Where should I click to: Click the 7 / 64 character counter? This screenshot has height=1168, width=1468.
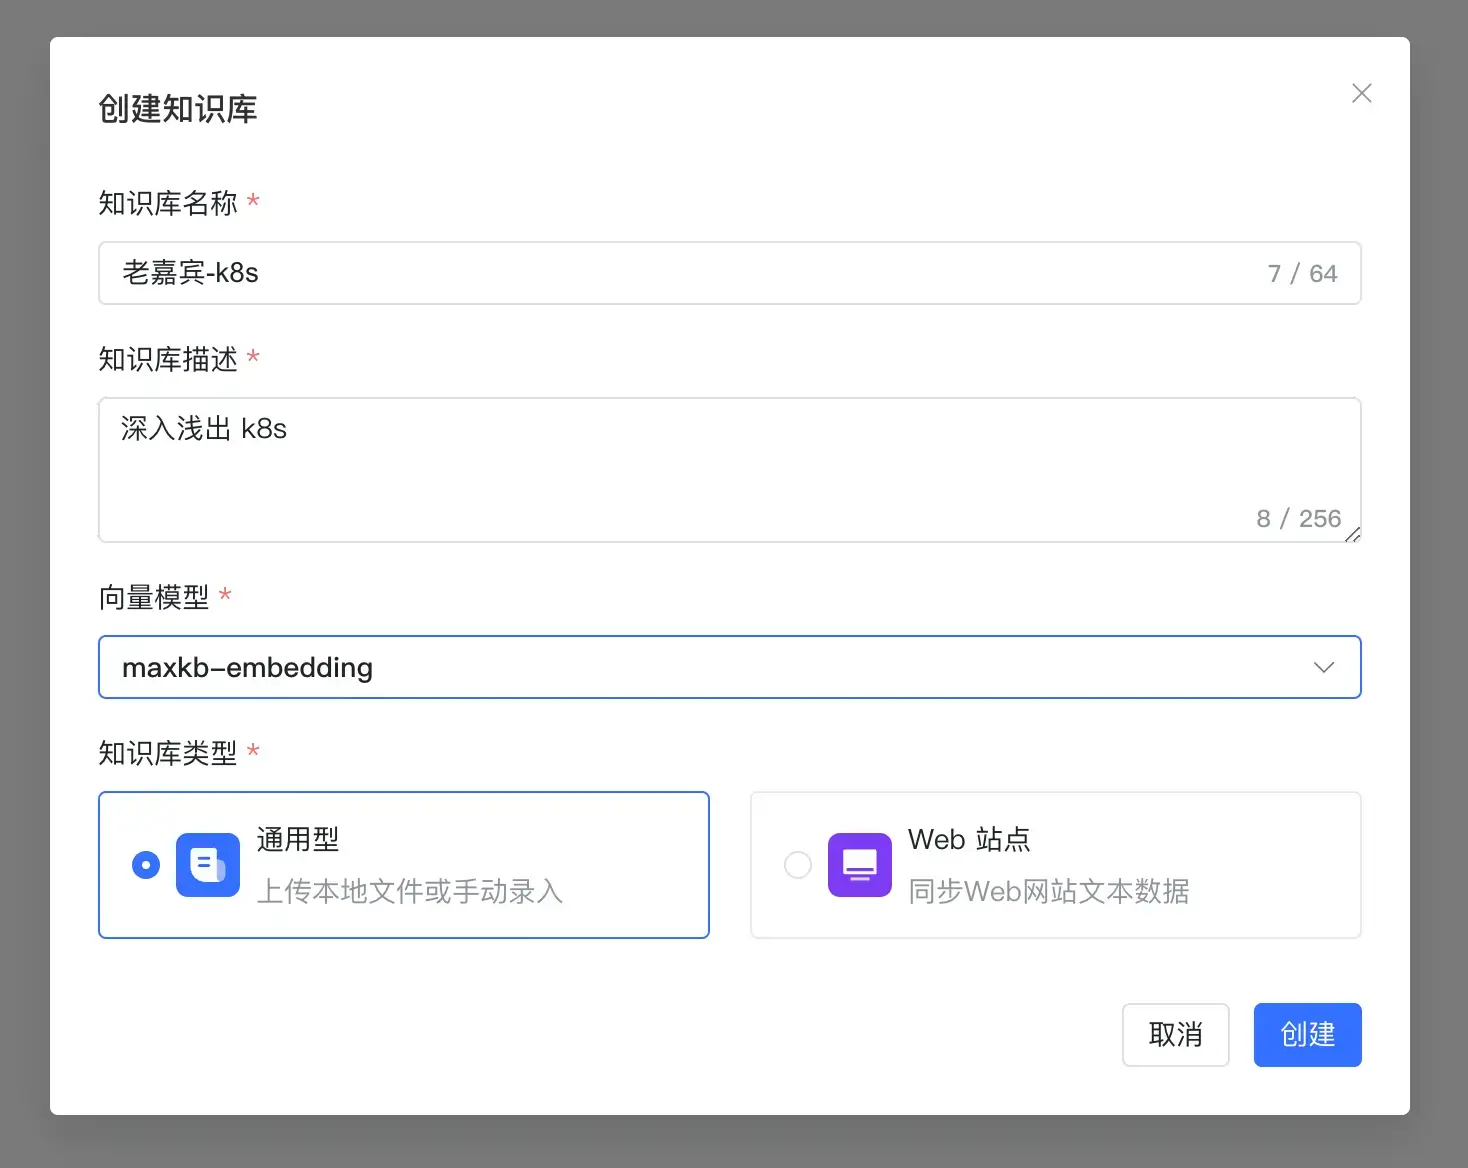tap(1302, 273)
